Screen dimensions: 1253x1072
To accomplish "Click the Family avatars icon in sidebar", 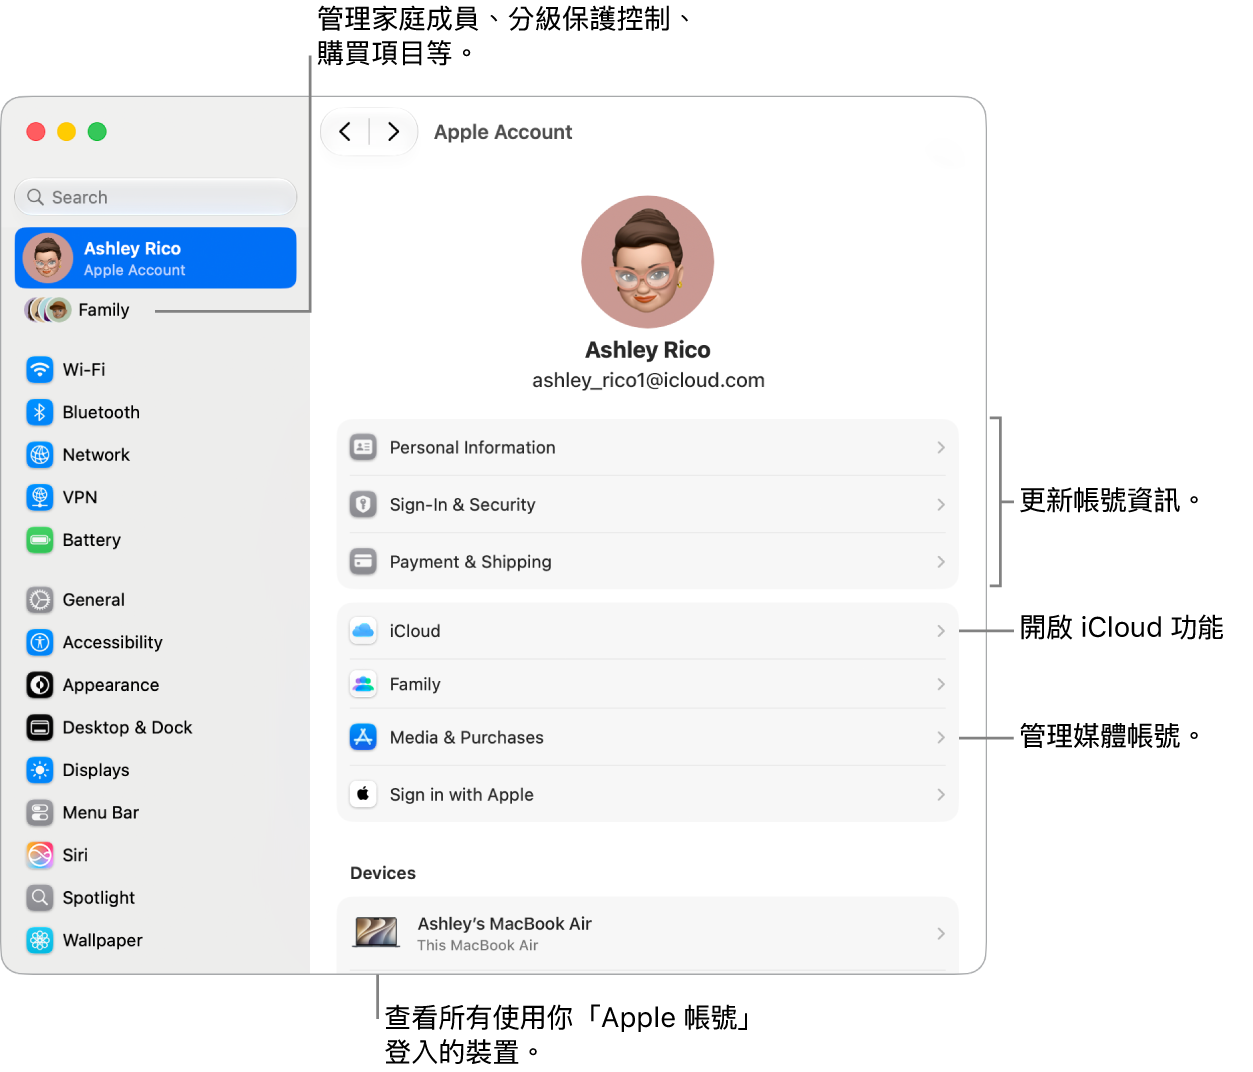I will pyautogui.click(x=47, y=310).
